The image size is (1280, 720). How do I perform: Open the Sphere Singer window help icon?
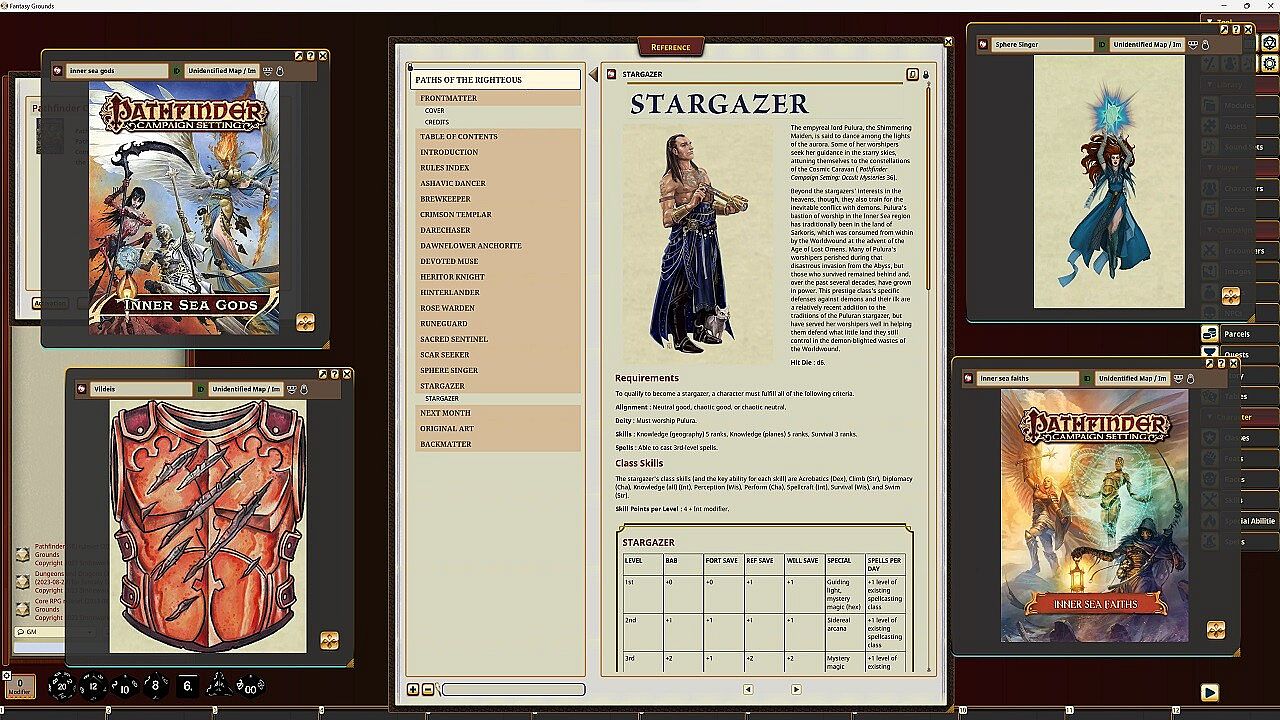point(1235,30)
